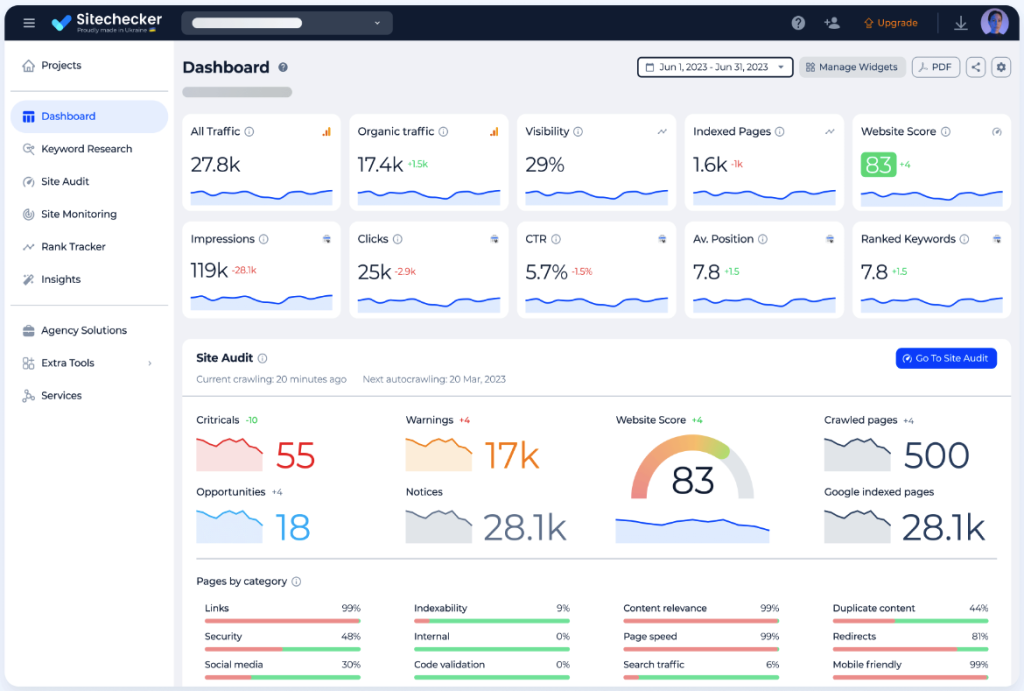Click the Website Score gauge icon
This screenshot has height=691, width=1024.
click(x=996, y=132)
